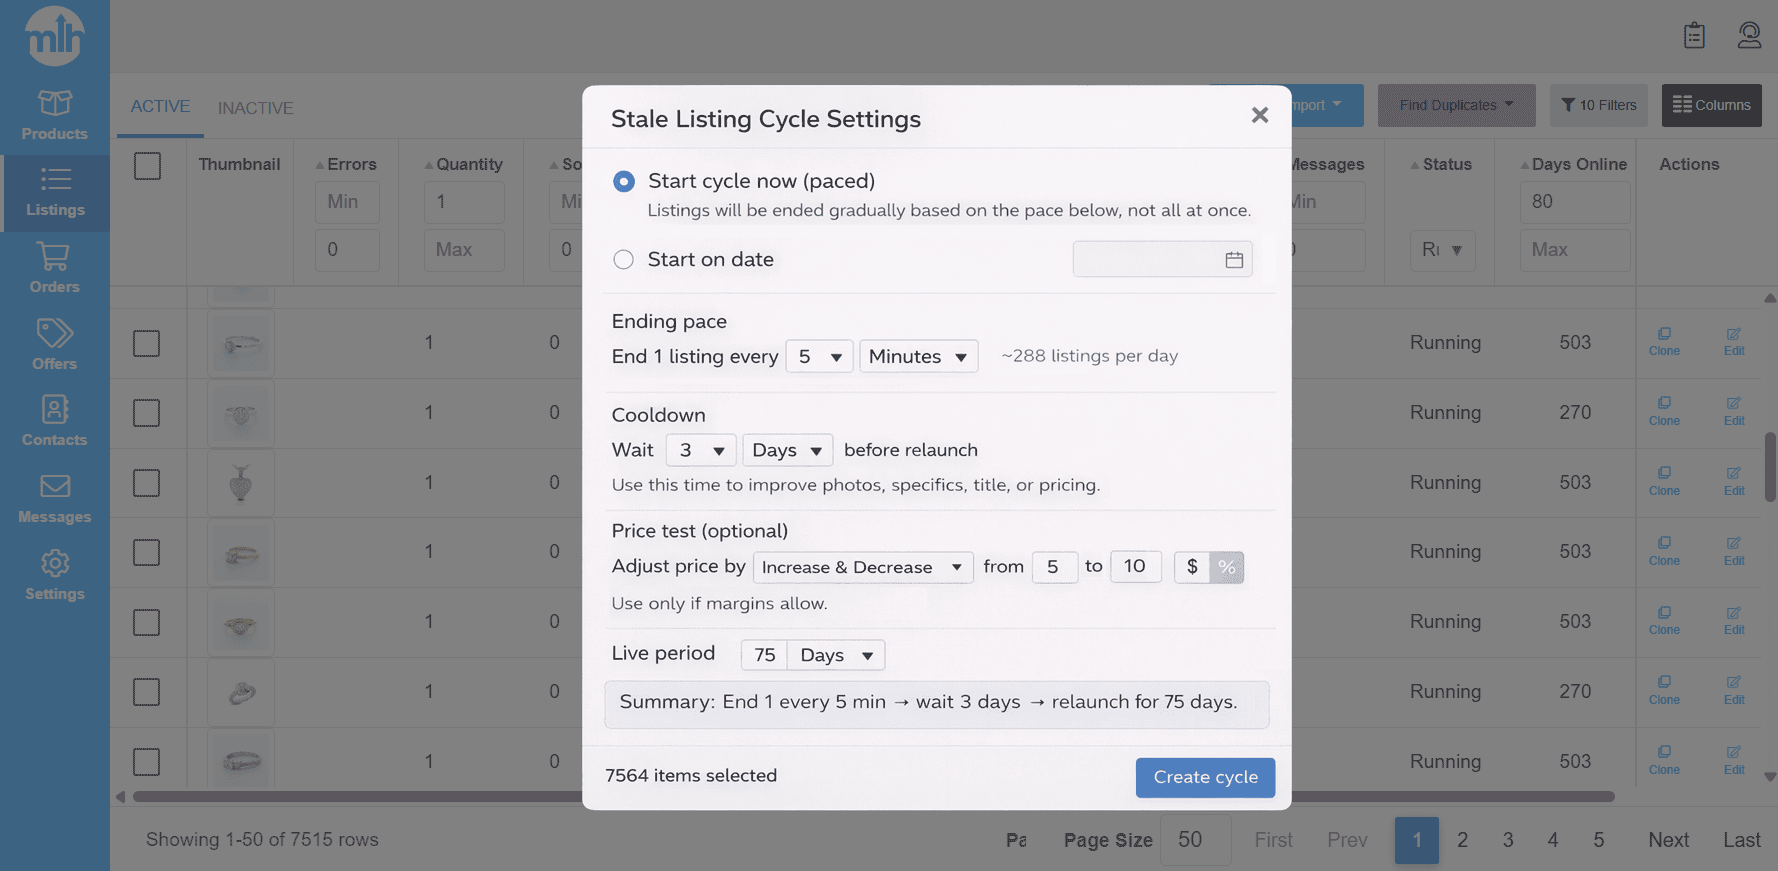Open cooldown wait number dropdown showing 3
The height and width of the screenshot is (871, 1778).
(700, 450)
